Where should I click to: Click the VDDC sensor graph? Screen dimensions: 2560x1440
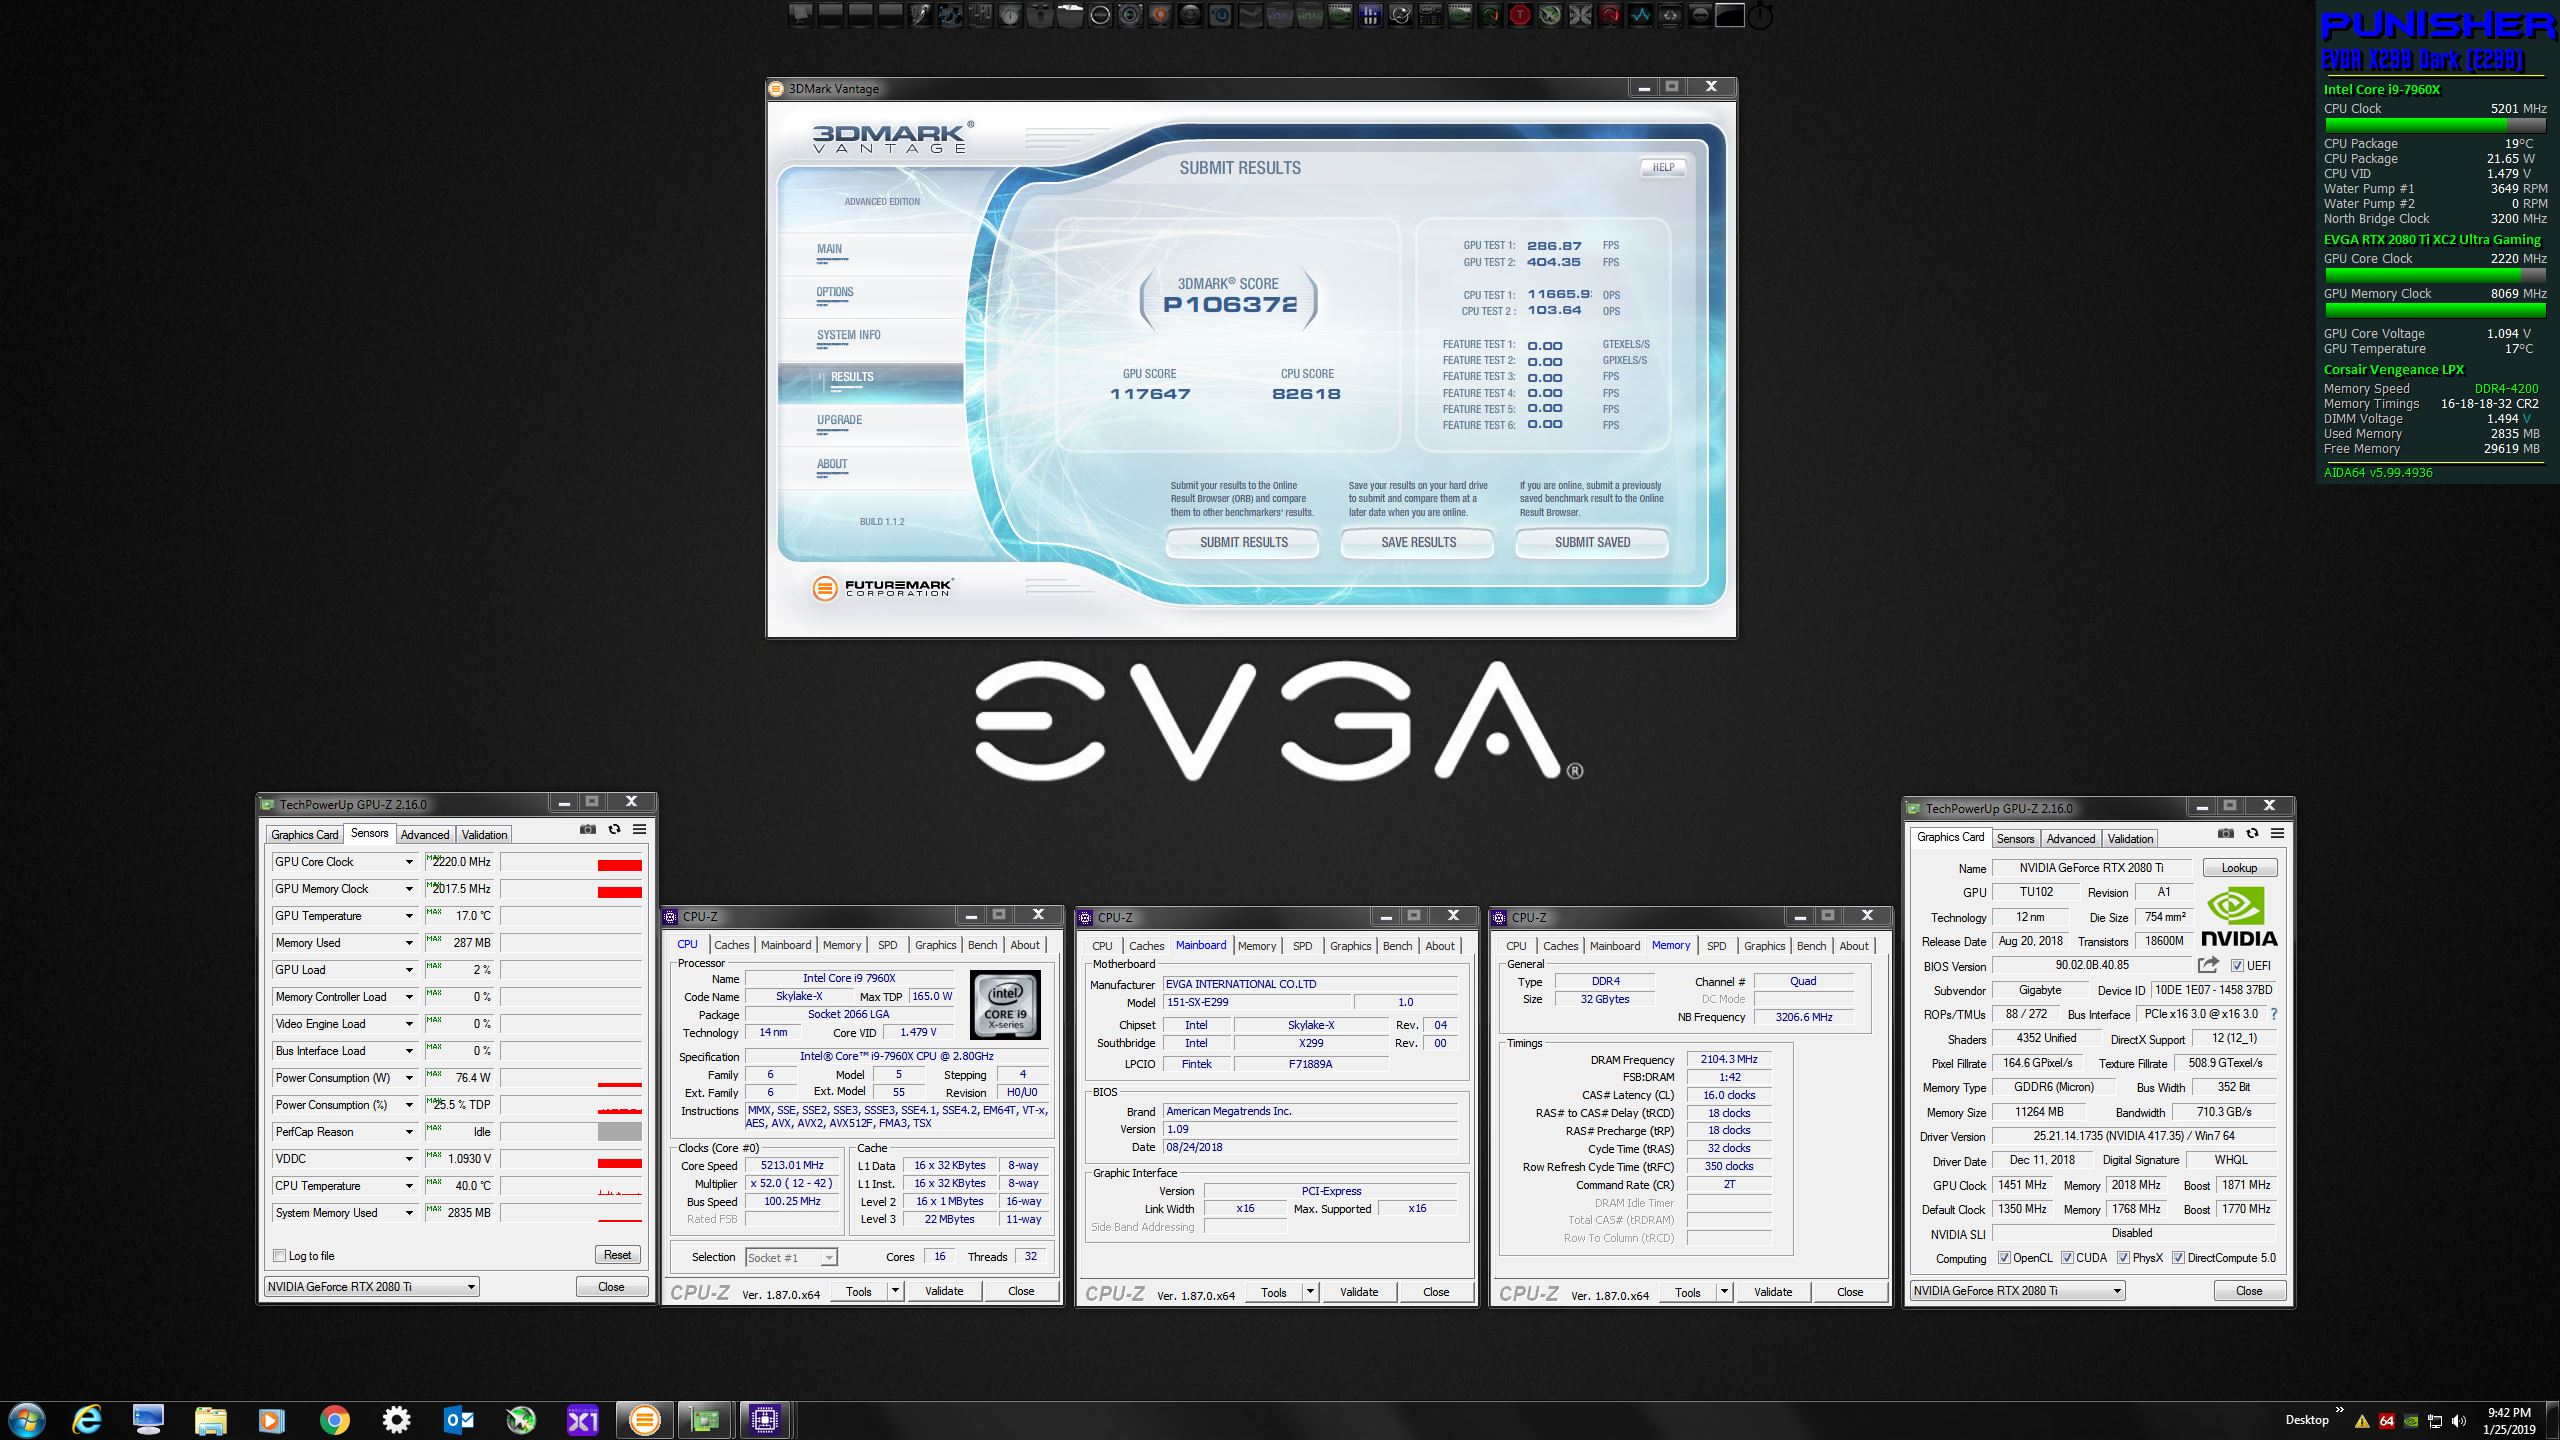pos(571,1159)
